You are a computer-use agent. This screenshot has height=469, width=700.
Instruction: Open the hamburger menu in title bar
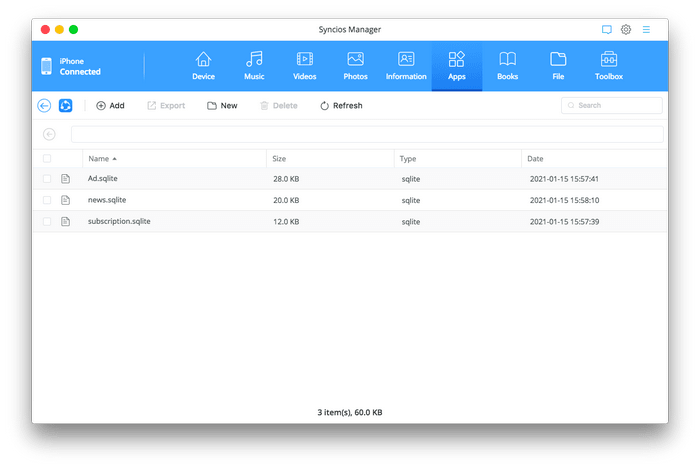click(x=646, y=29)
